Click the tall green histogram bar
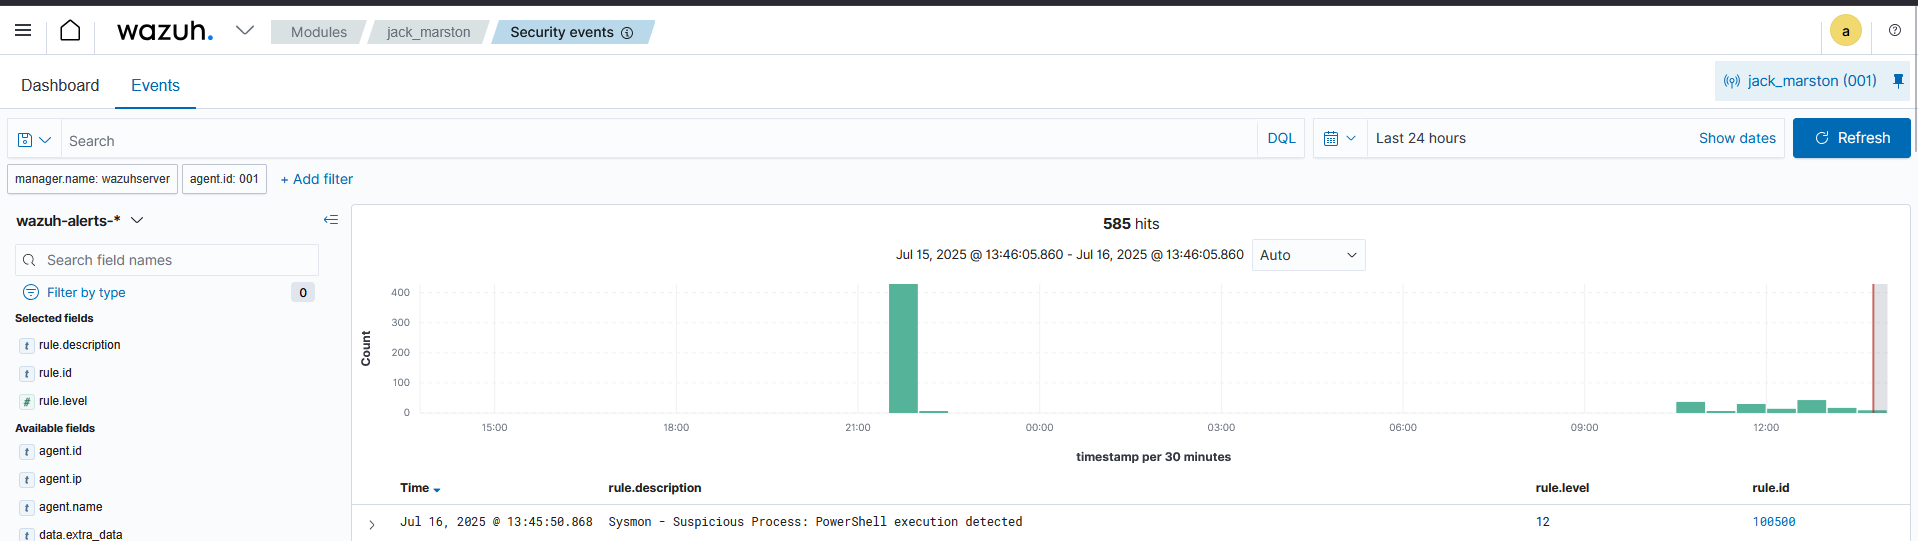This screenshot has height=541, width=1918. [x=902, y=348]
